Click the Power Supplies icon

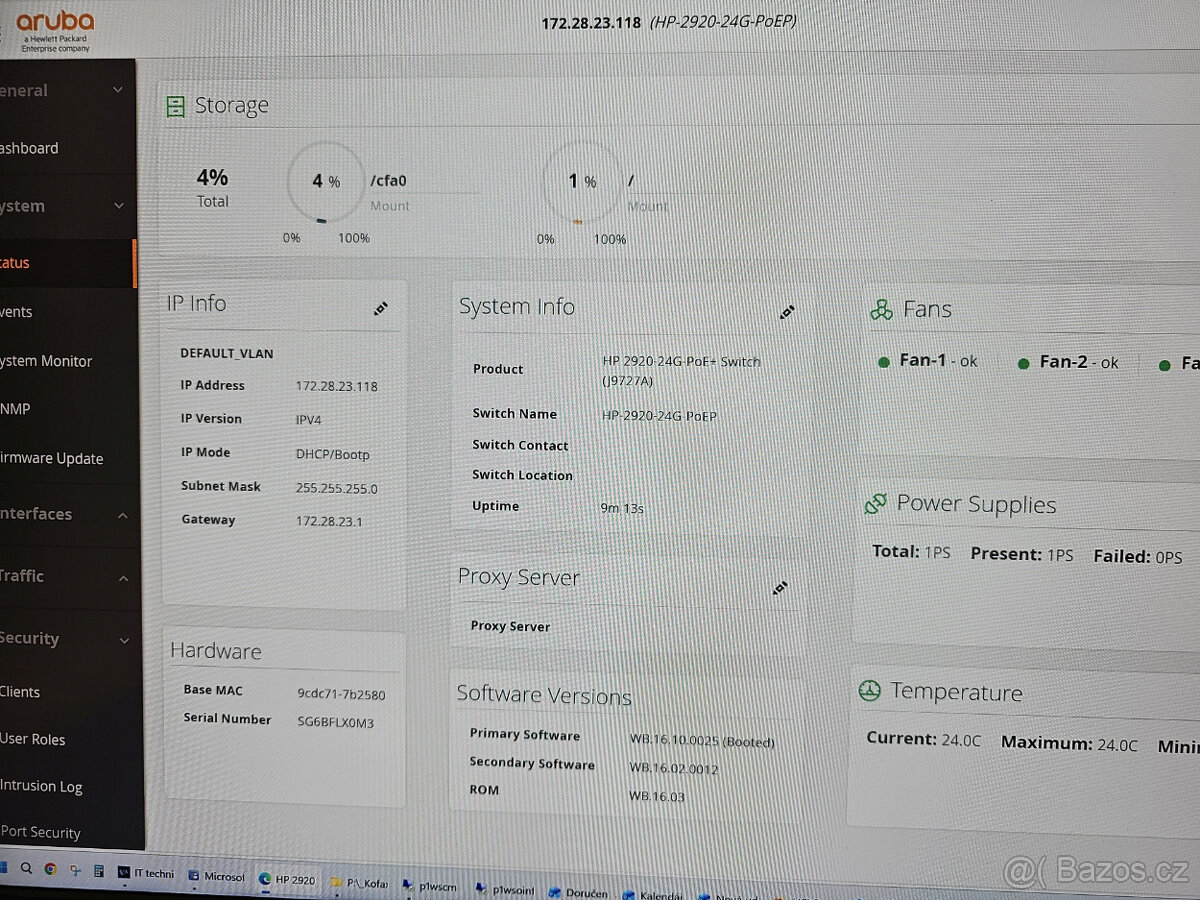[876, 503]
